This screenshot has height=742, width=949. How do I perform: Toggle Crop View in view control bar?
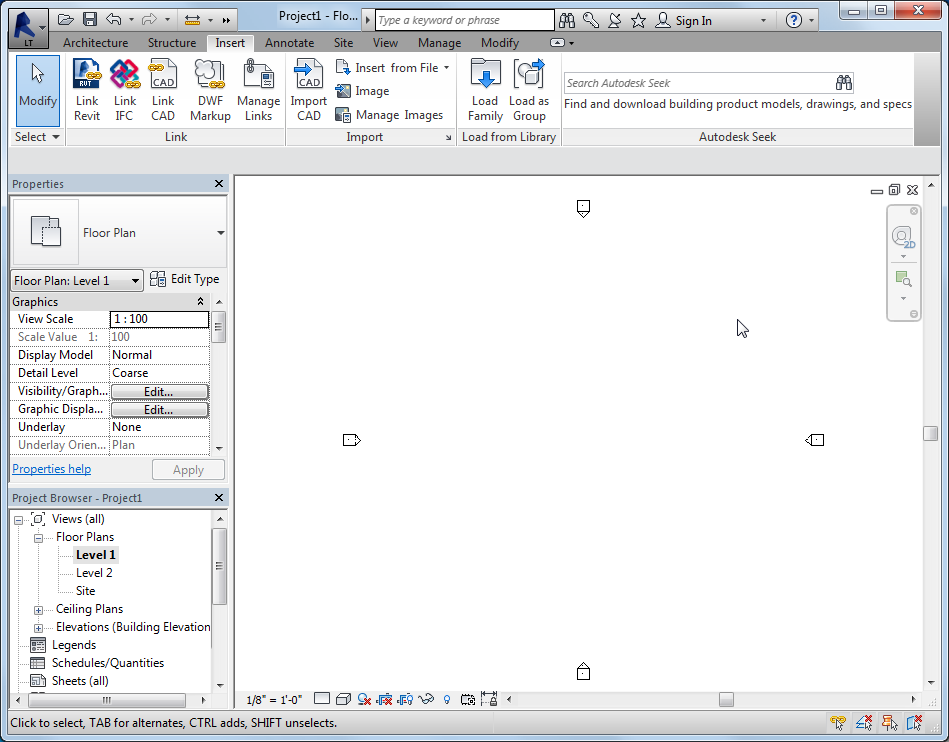pos(384,700)
